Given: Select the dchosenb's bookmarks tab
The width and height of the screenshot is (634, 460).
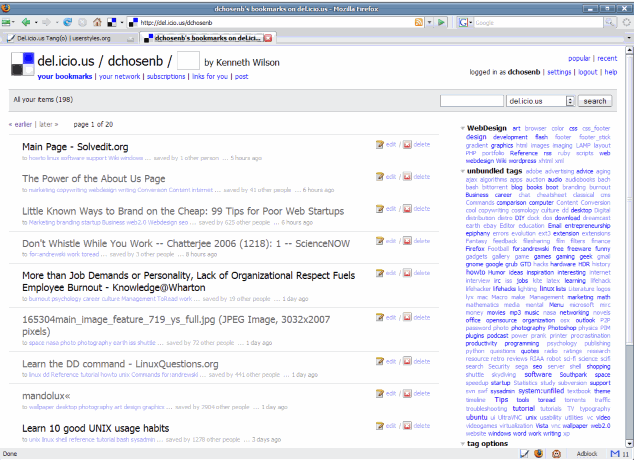Looking at the screenshot, I should tap(207, 38).
